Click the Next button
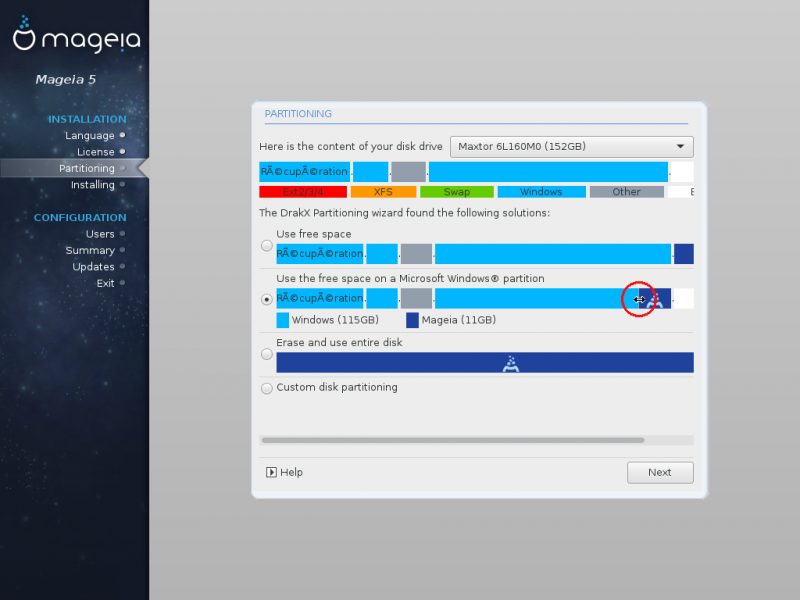This screenshot has width=800, height=600. [x=660, y=472]
